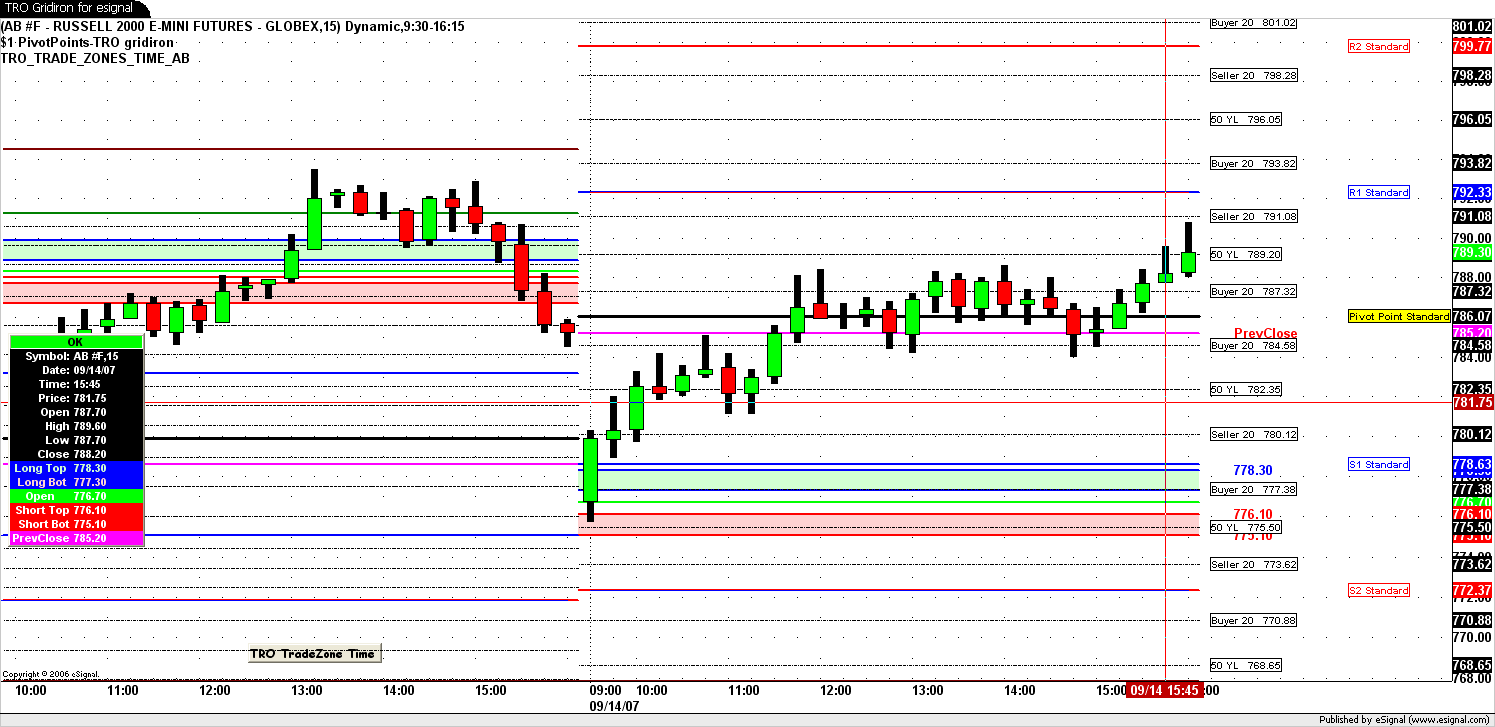Click the Buyer 20 770.88 level label
Screen dimensions: 1495x727
click(x=1253, y=620)
